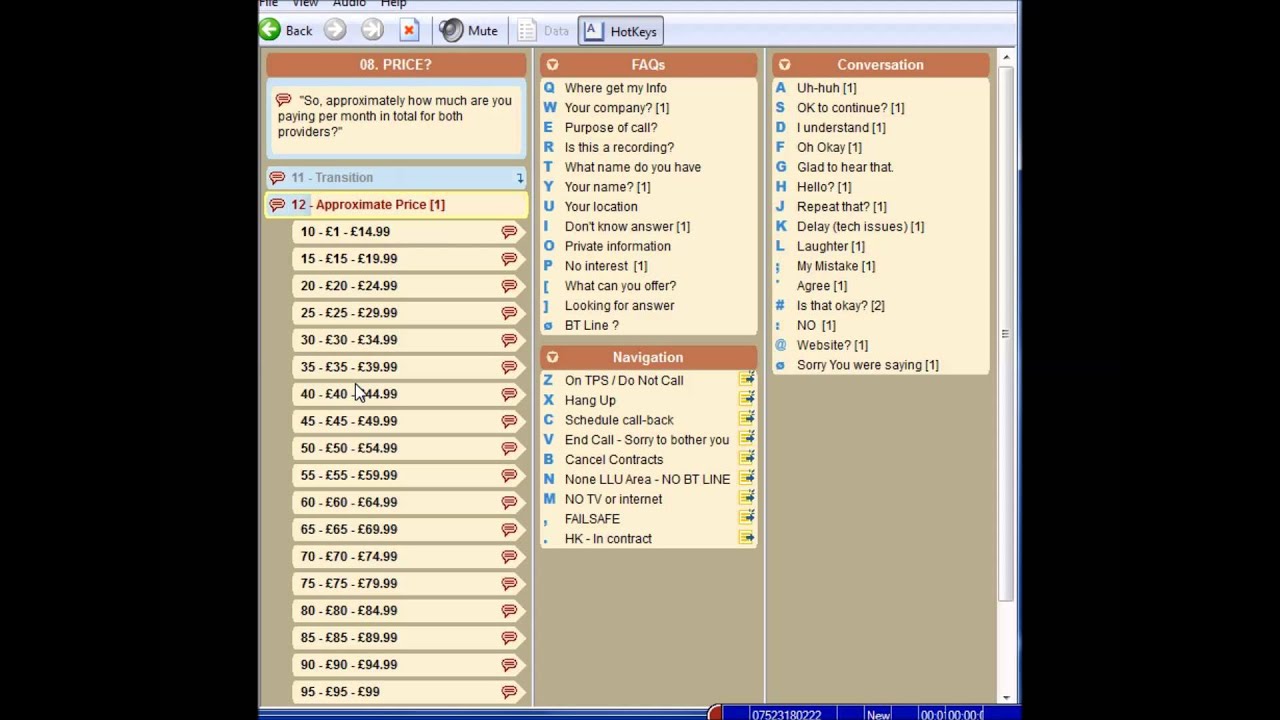1280x720 pixels.
Task: Play speech icon for £35 - £39.99
Action: (509, 367)
